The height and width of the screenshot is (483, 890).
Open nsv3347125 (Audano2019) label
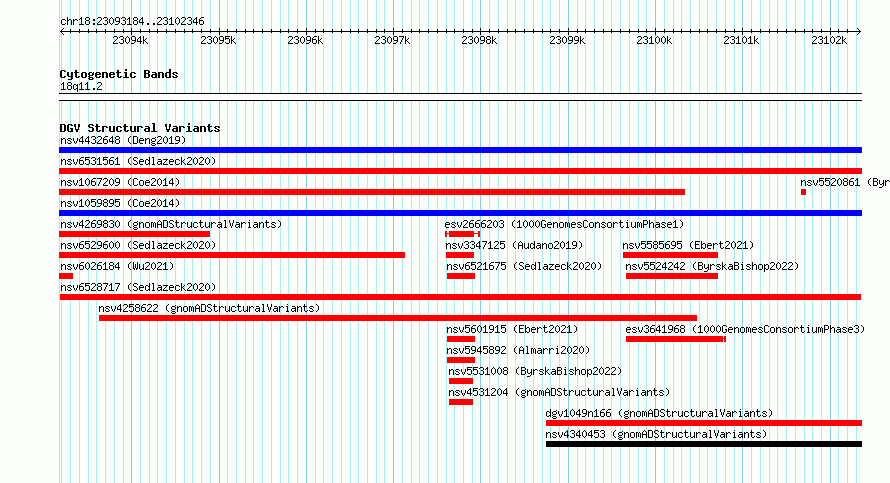(x=514, y=245)
